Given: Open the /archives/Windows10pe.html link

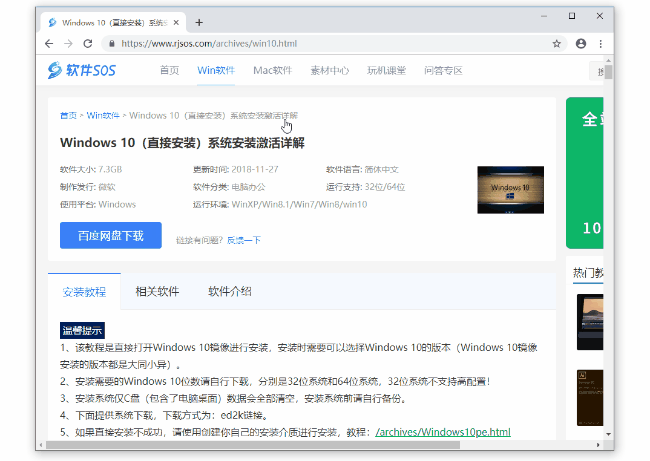Looking at the screenshot, I should 443,432.
